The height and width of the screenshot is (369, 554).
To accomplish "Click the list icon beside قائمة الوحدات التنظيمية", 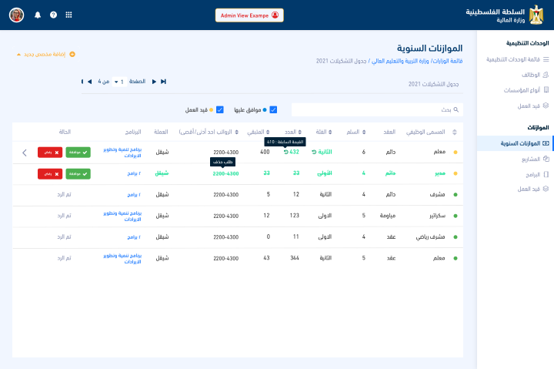I will 546,59.
